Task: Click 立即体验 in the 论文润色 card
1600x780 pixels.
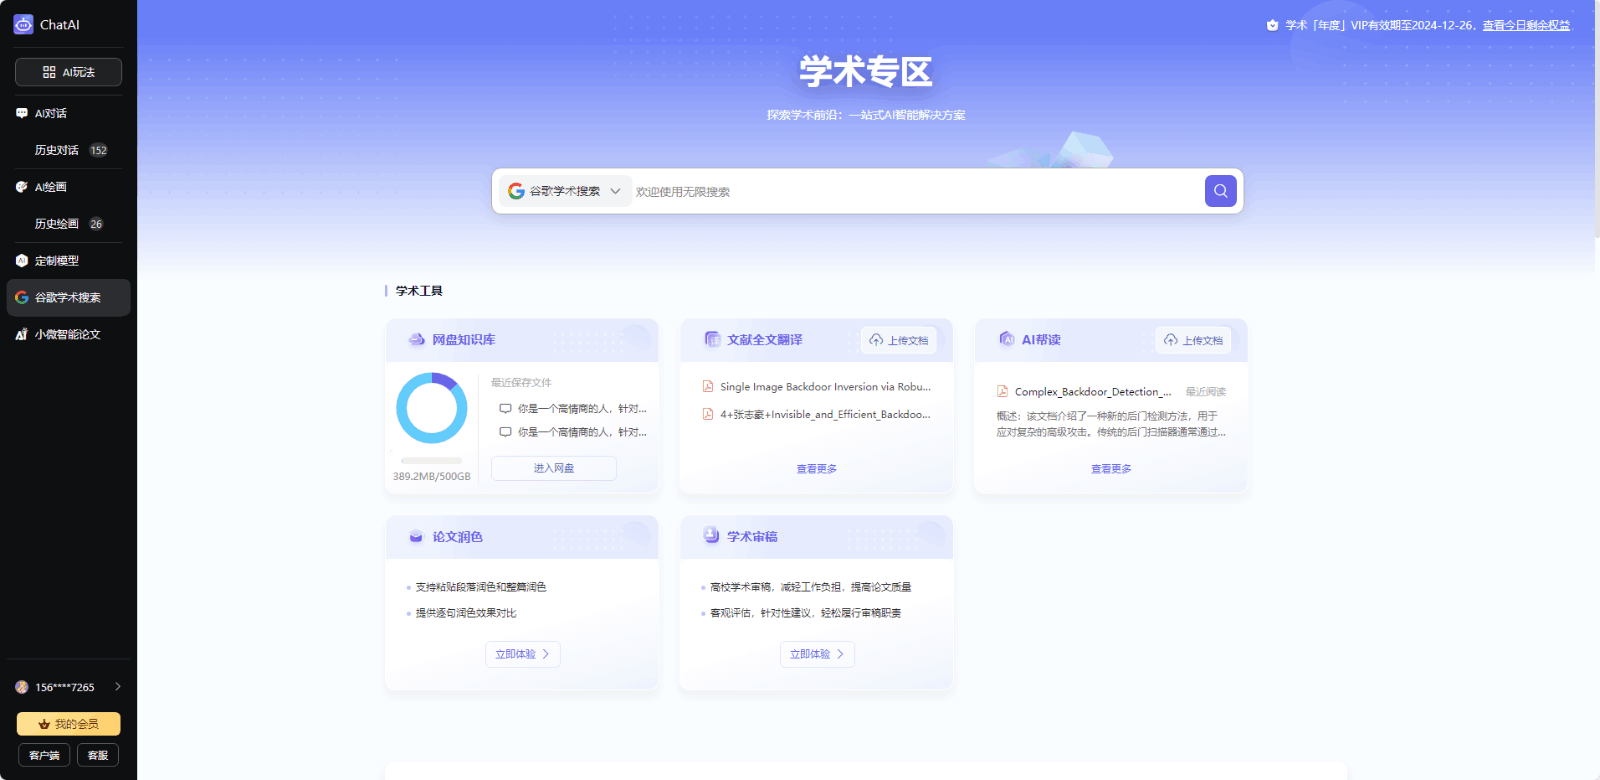Action: (x=523, y=654)
